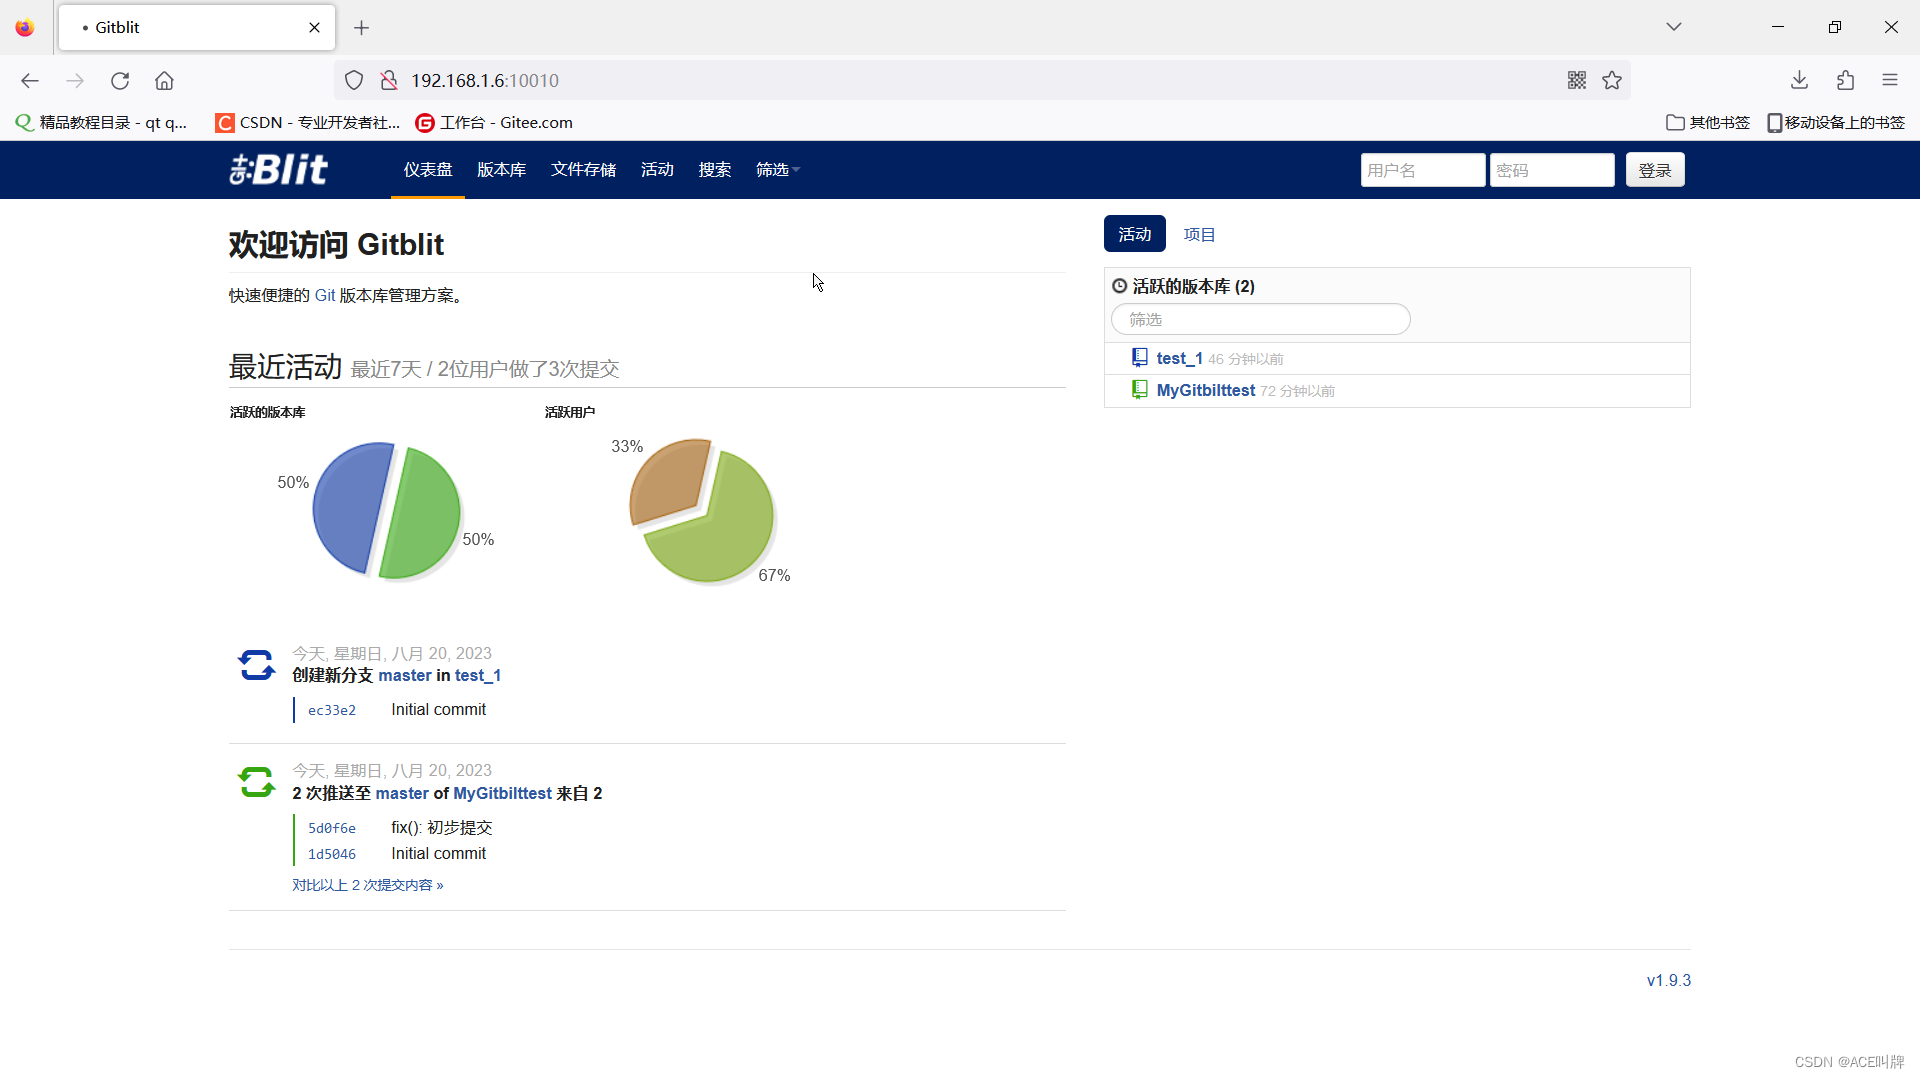This screenshot has width=1920, height=1078.
Task: Open the 文件存储 navigation item
Action: tap(583, 170)
